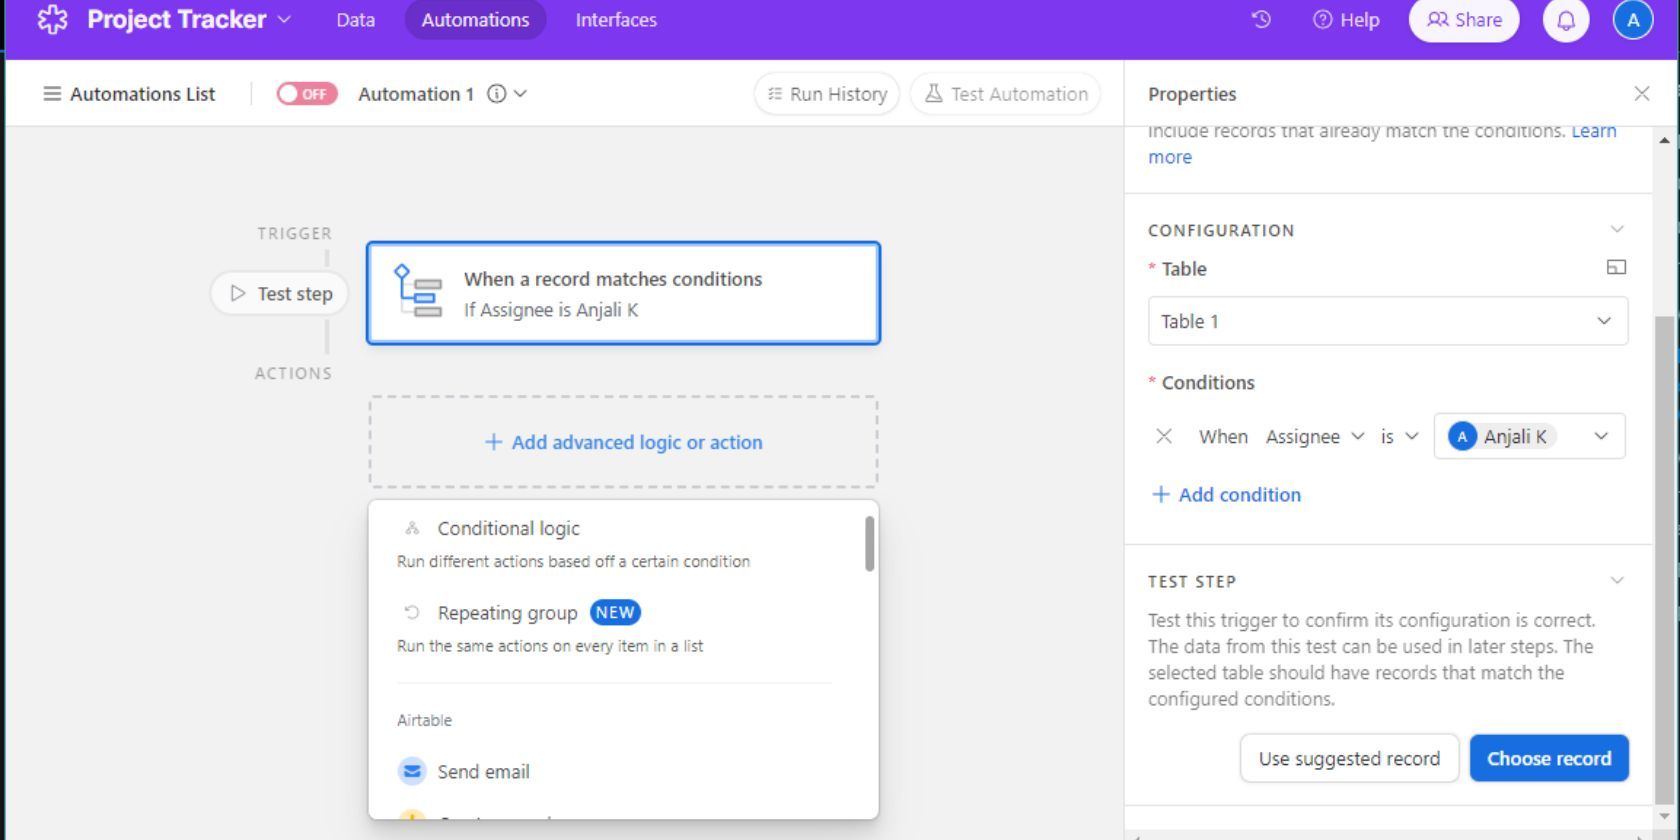Open the notifications bell
The image size is (1680, 840).
1566,19
